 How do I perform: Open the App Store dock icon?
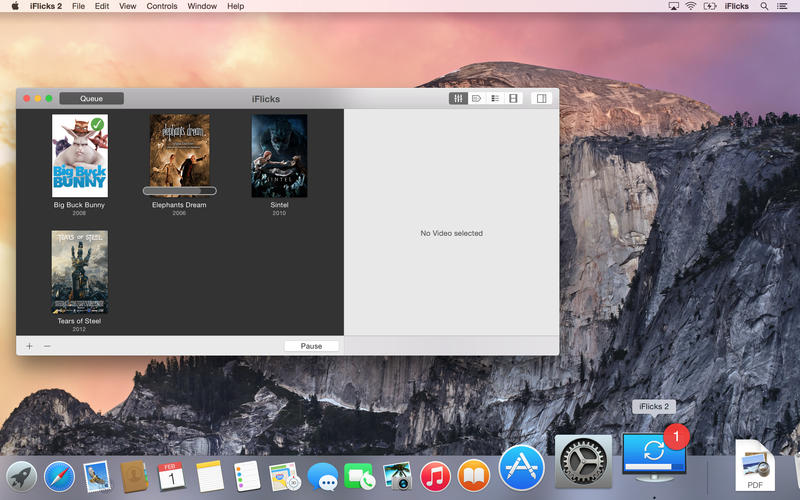521,468
